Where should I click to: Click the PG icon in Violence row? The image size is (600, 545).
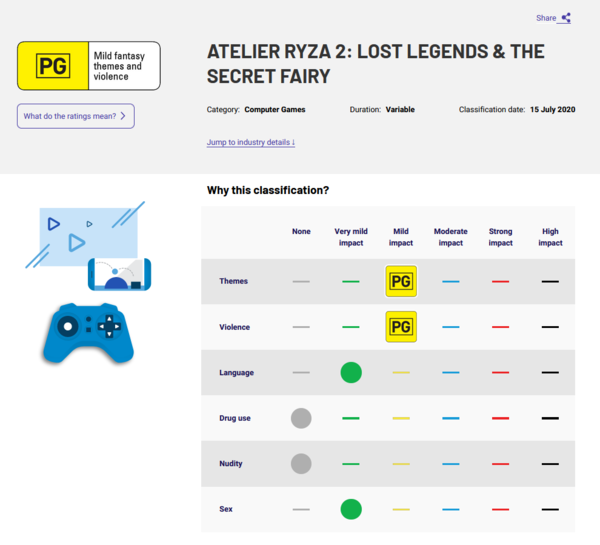pyautogui.click(x=401, y=327)
